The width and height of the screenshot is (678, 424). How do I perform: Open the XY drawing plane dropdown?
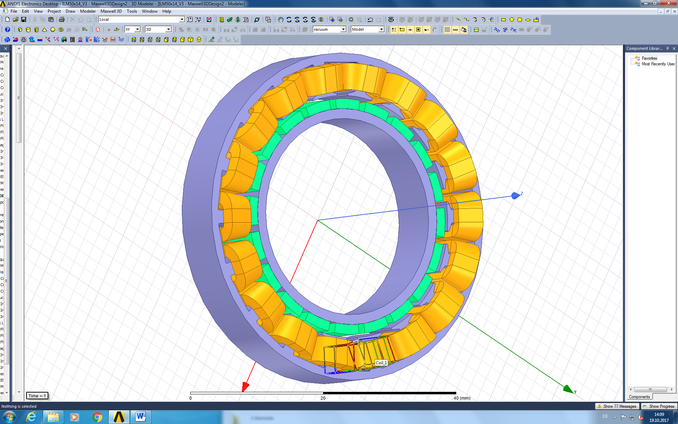(x=138, y=29)
